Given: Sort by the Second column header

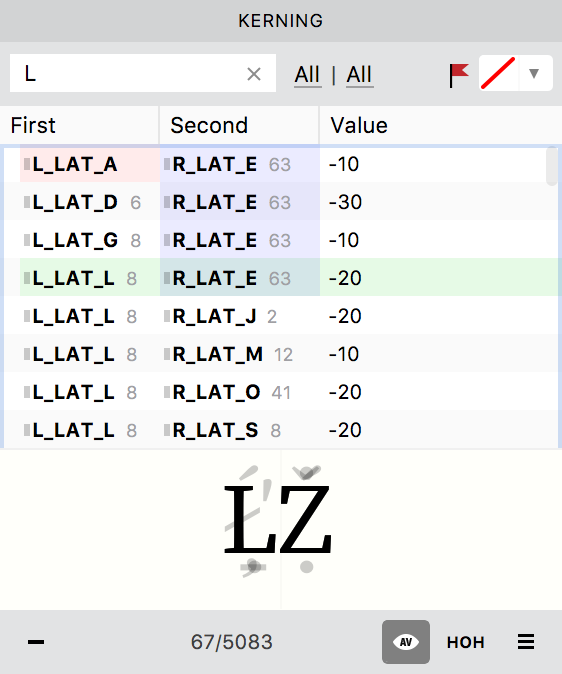Looking at the screenshot, I should click(x=239, y=125).
